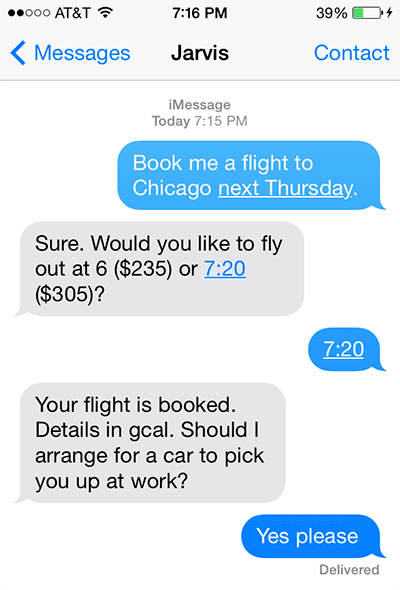Tap the Delivered status label
Image resolution: width=400 pixels, height=590 pixels.
click(x=349, y=570)
